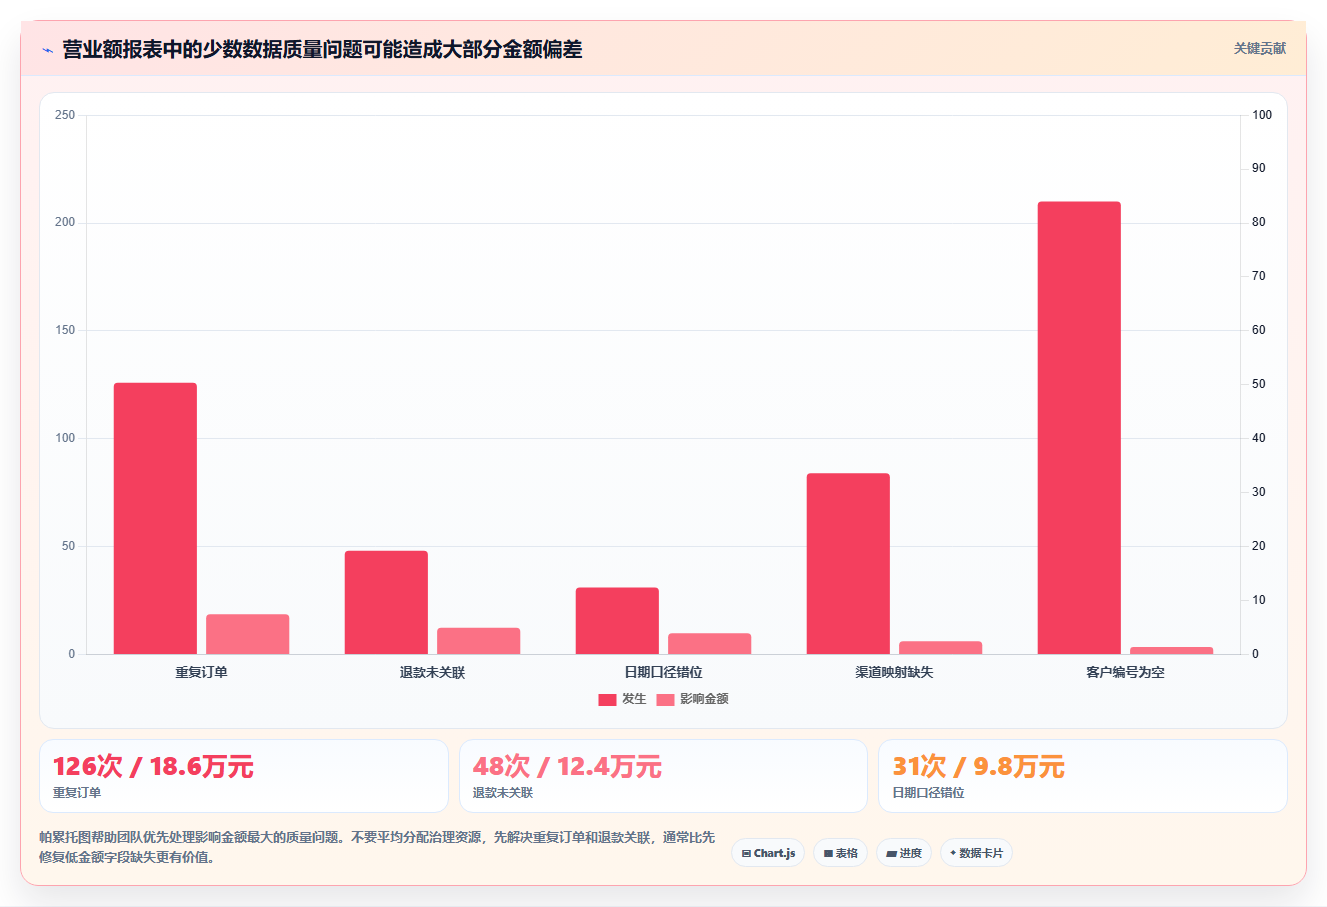This screenshot has width=1327, height=907.
Task: Click the 渠道映射缺失 amount bar
Action: [x=941, y=648]
